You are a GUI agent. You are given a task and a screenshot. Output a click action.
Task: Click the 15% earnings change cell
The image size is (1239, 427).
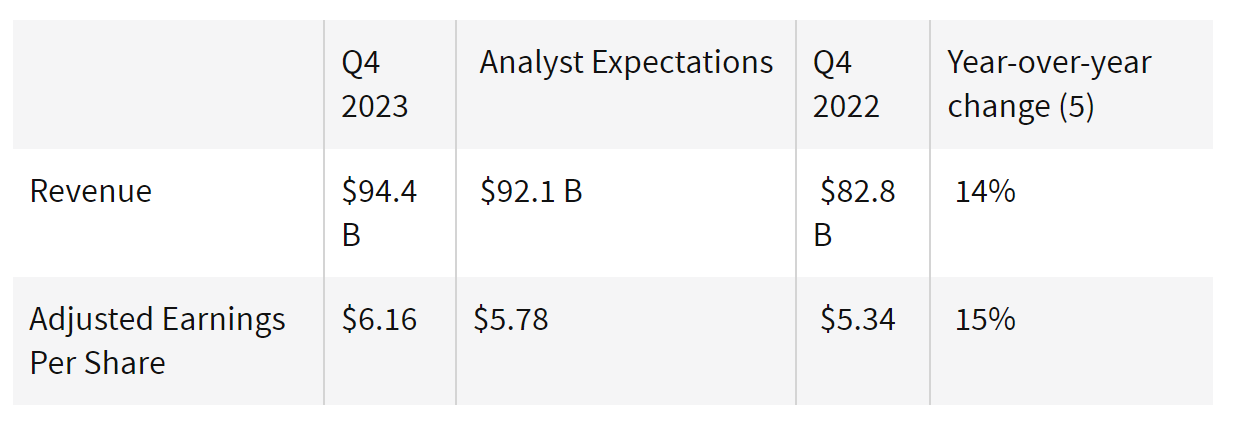[985, 319]
